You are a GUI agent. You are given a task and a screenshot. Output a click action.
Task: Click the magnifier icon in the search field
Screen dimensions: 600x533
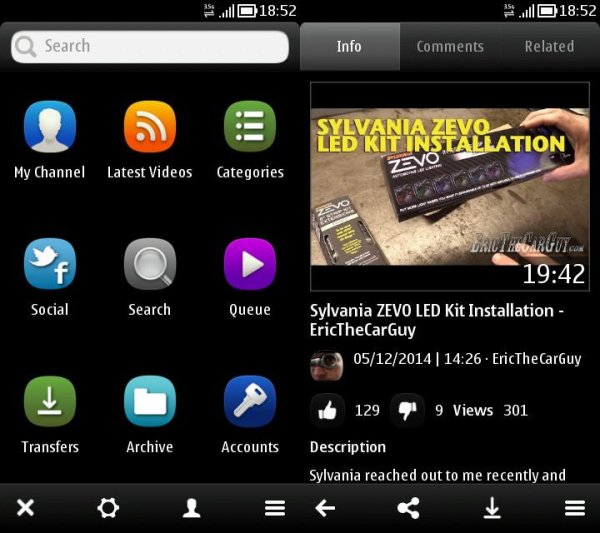pos(26,47)
